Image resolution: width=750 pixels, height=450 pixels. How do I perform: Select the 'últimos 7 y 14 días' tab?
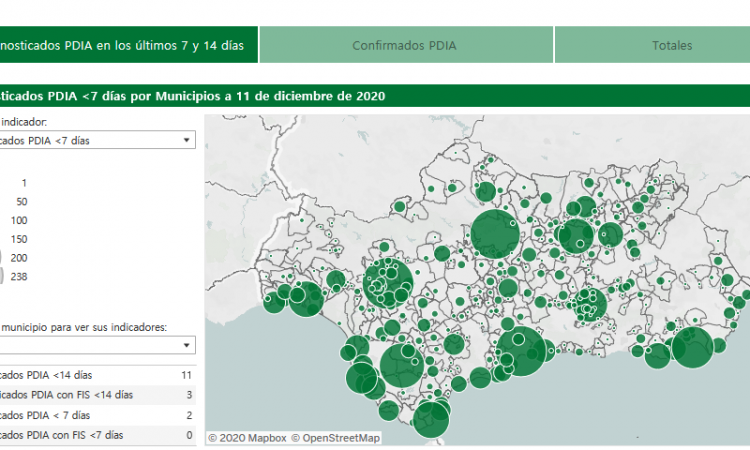(128, 45)
